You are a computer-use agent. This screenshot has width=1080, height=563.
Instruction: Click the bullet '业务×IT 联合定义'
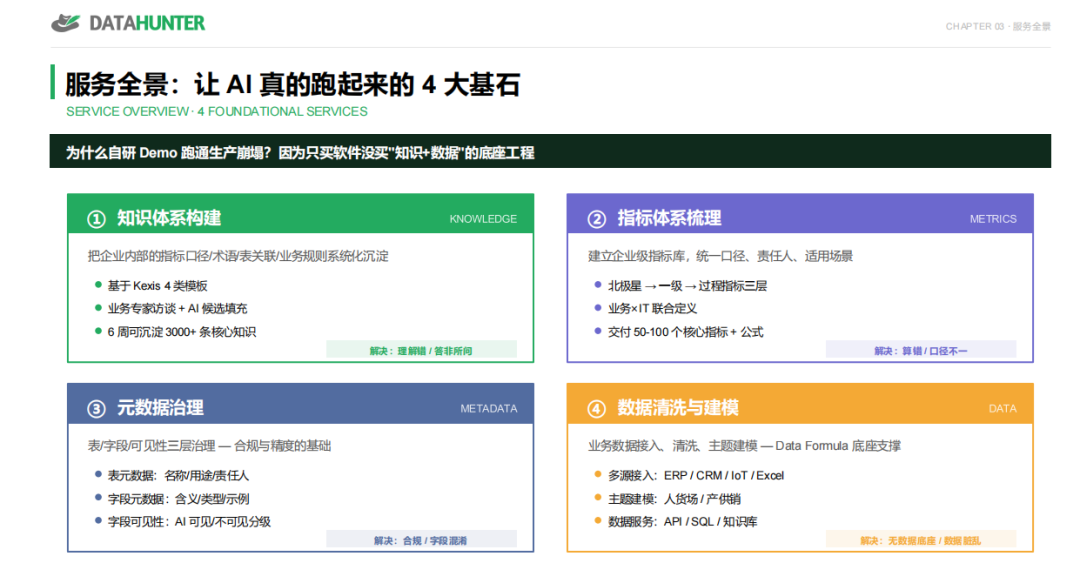pos(652,309)
